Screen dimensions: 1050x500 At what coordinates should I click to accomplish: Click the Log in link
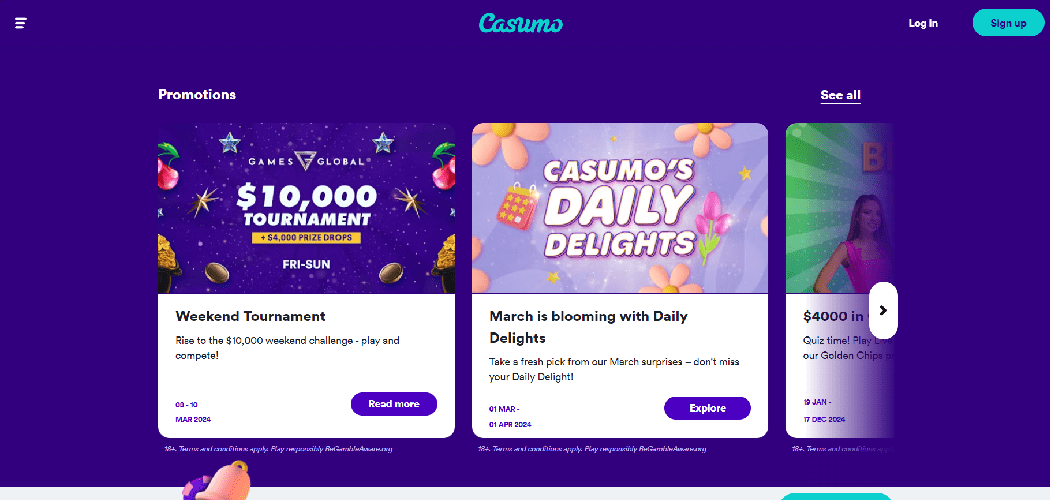pyautogui.click(x=923, y=23)
